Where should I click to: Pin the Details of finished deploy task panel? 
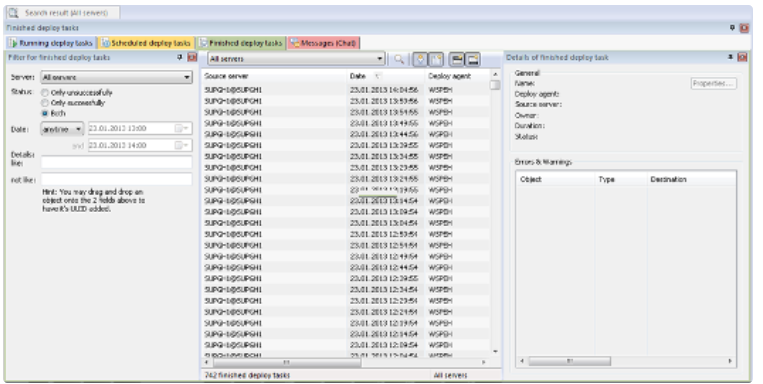730,57
